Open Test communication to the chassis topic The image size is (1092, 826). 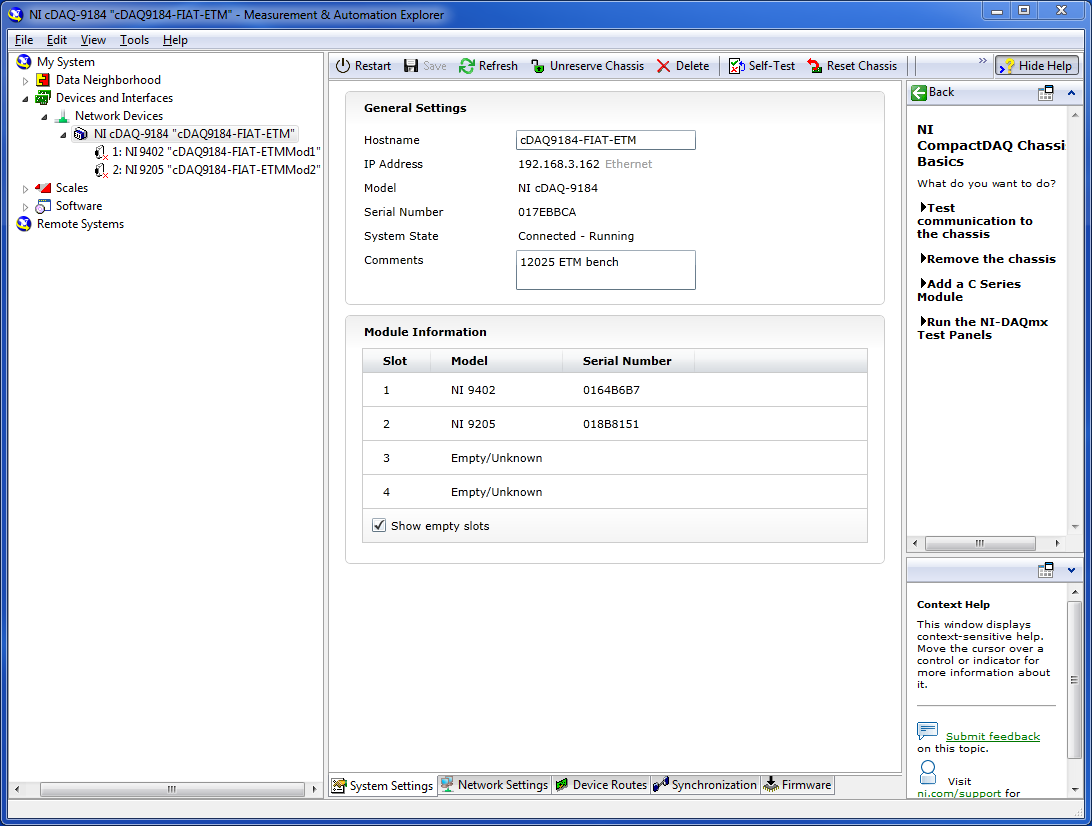[974, 221]
